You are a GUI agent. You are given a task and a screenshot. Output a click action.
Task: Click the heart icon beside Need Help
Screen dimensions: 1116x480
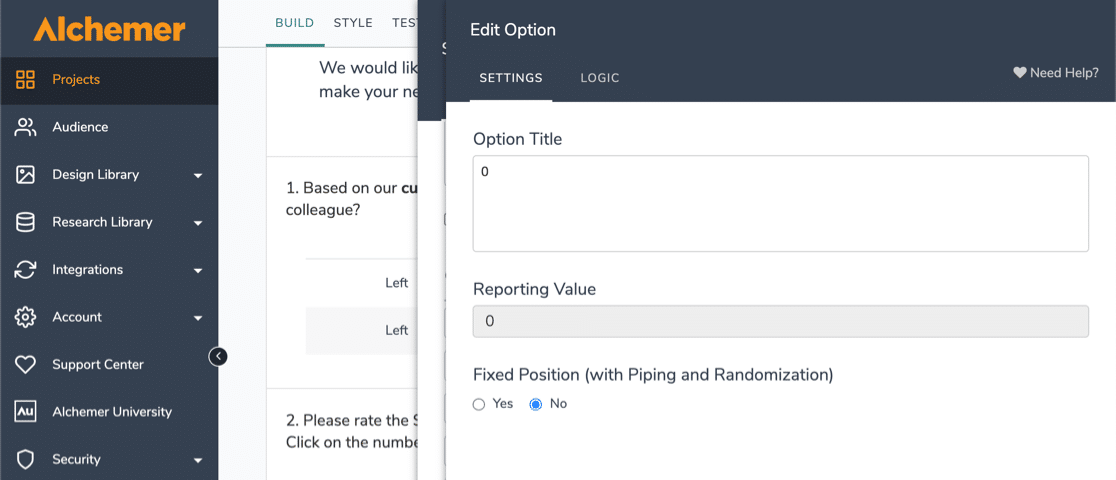click(x=1019, y=73)
